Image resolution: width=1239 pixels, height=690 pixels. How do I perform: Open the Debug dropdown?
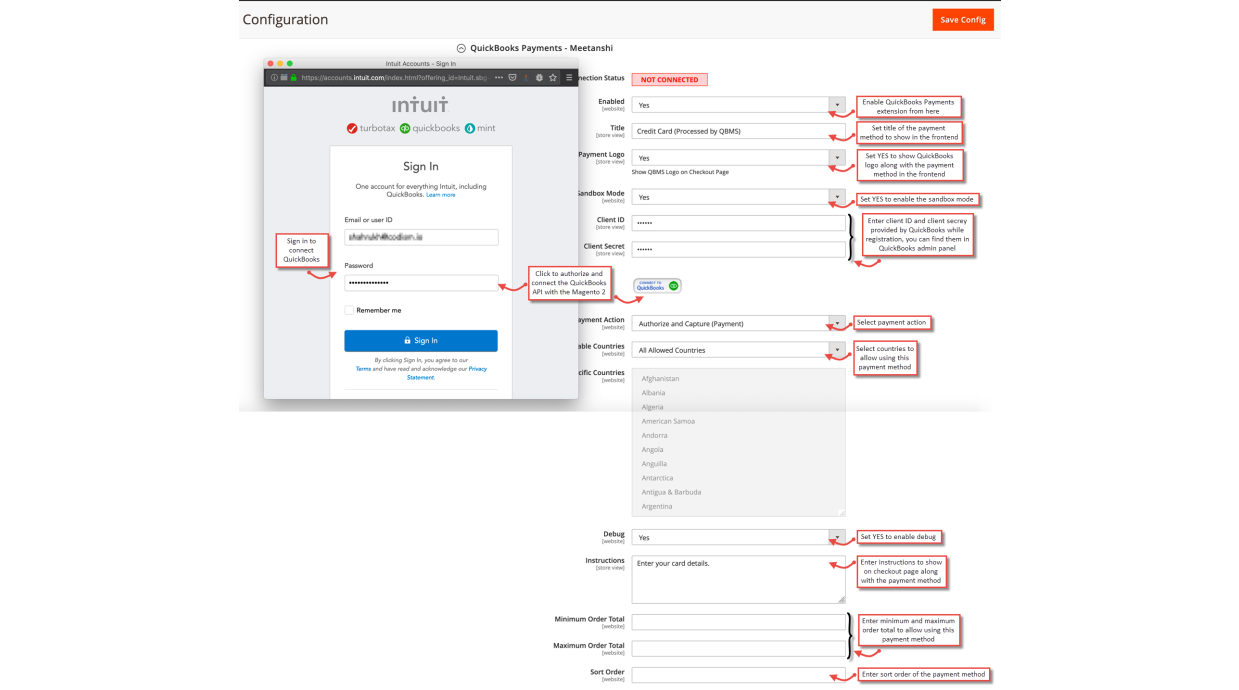click(739, 538)
